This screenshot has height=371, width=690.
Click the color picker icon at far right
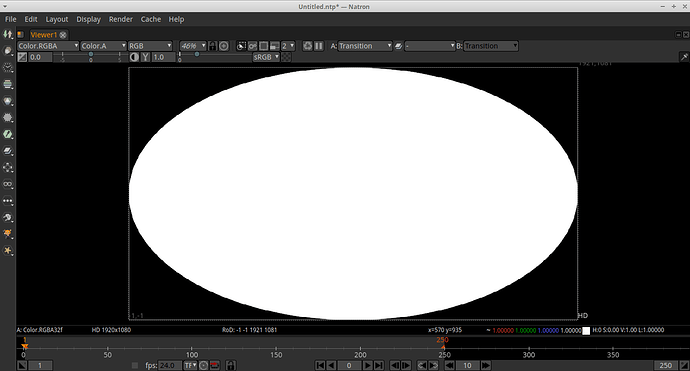[684, 57]
